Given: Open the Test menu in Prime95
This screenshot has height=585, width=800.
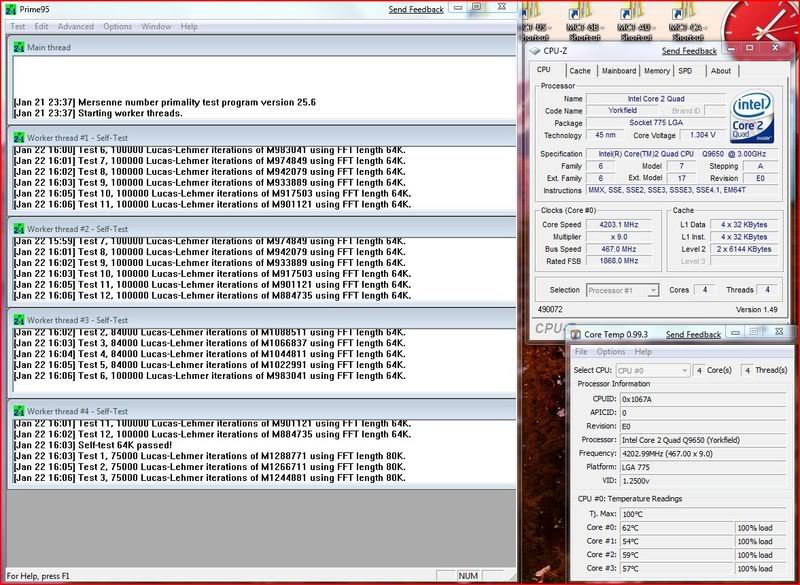Looking at the screenshot, I should click(17, 26).
